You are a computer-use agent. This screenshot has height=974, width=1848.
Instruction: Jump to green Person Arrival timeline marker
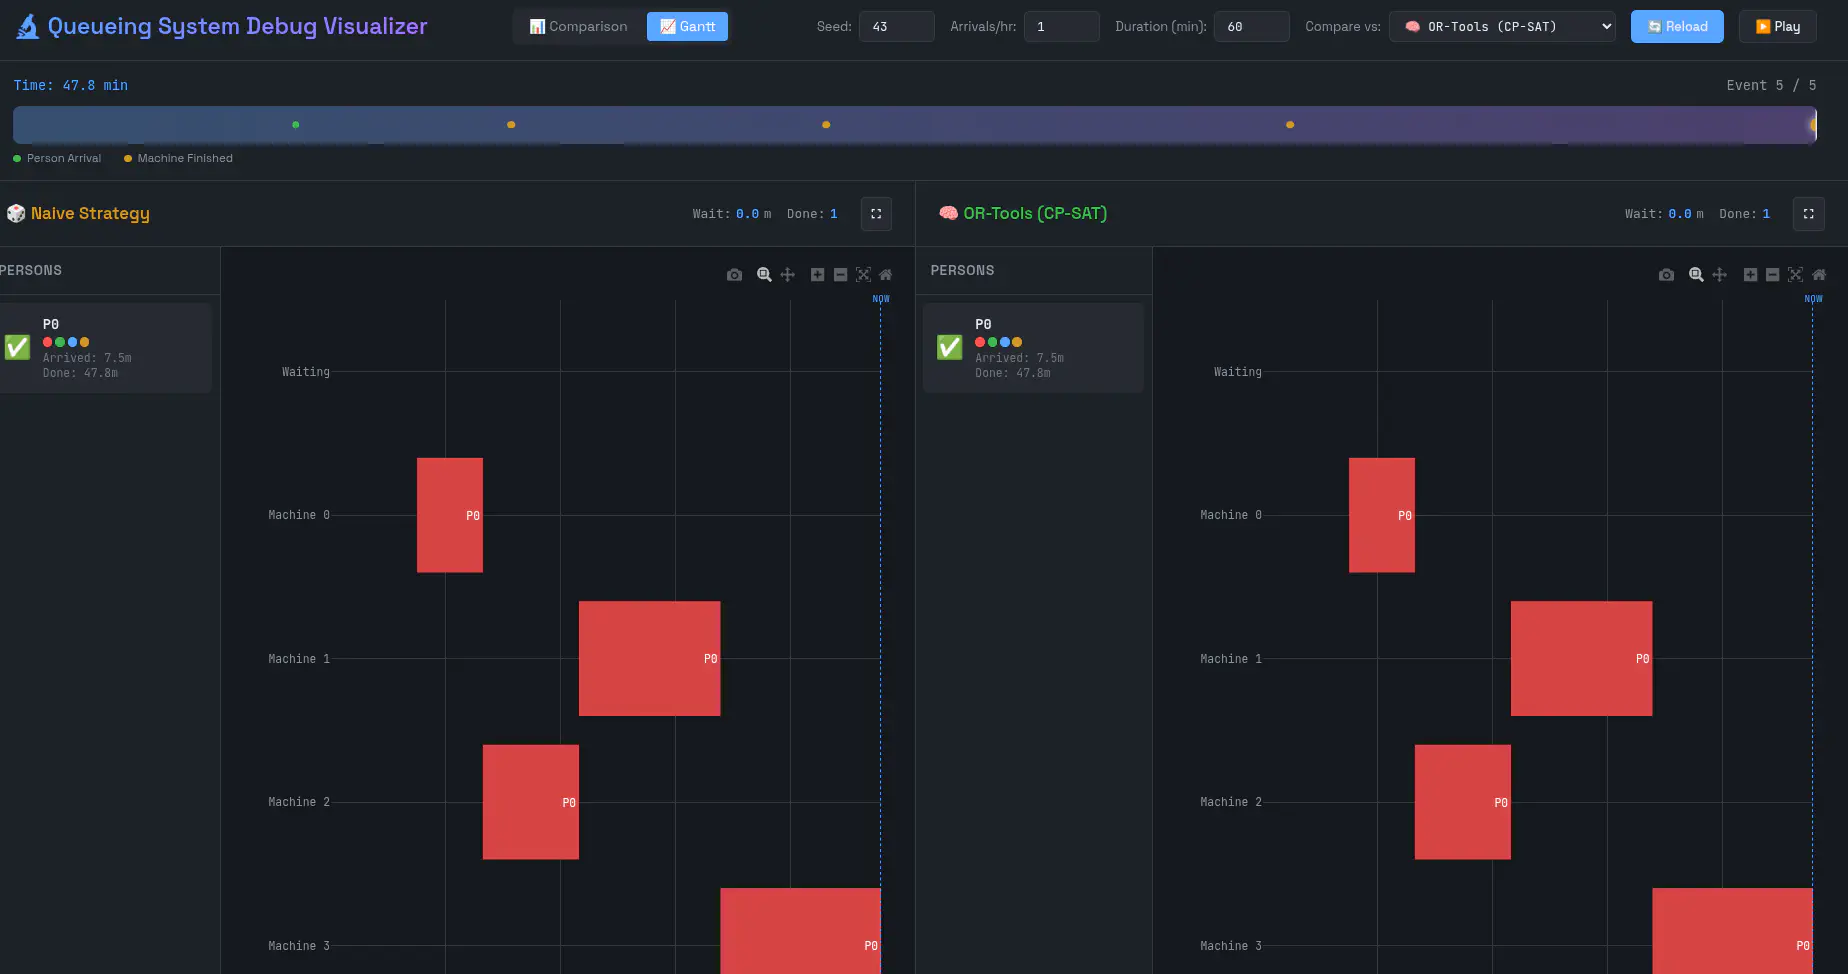tap(296, 125)
